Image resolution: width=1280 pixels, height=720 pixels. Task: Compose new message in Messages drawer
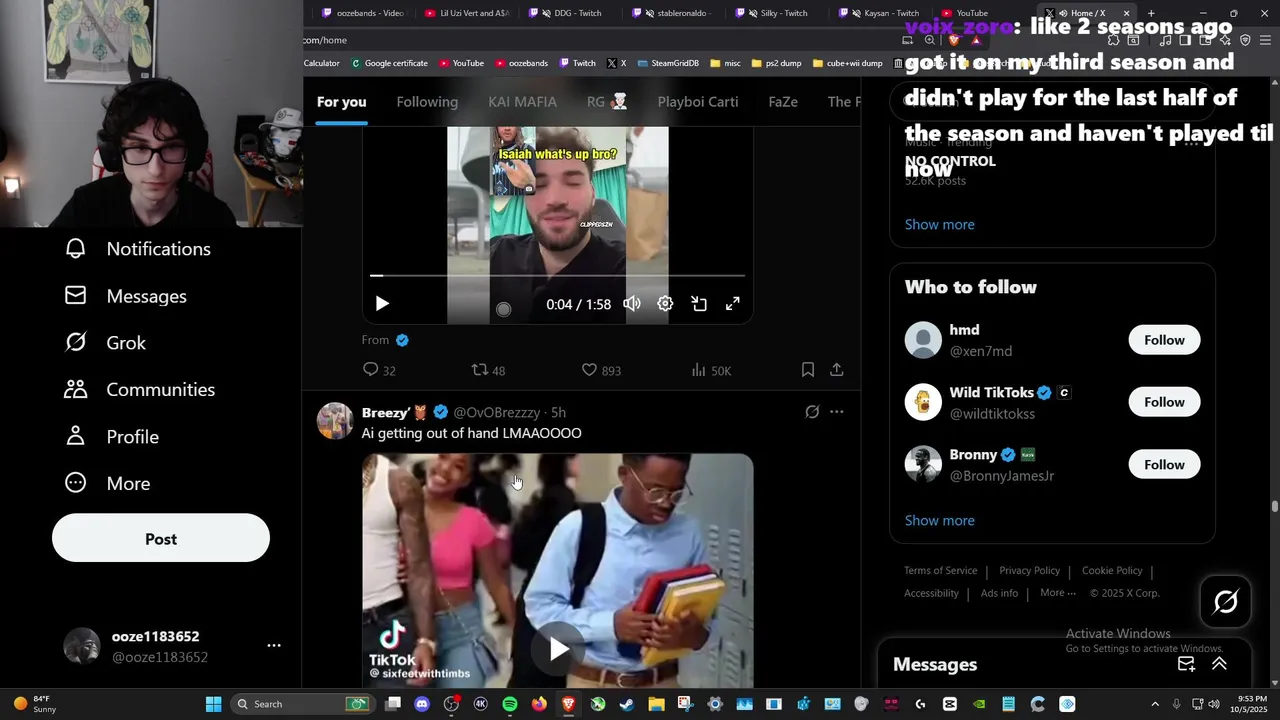coord(1186,664)
